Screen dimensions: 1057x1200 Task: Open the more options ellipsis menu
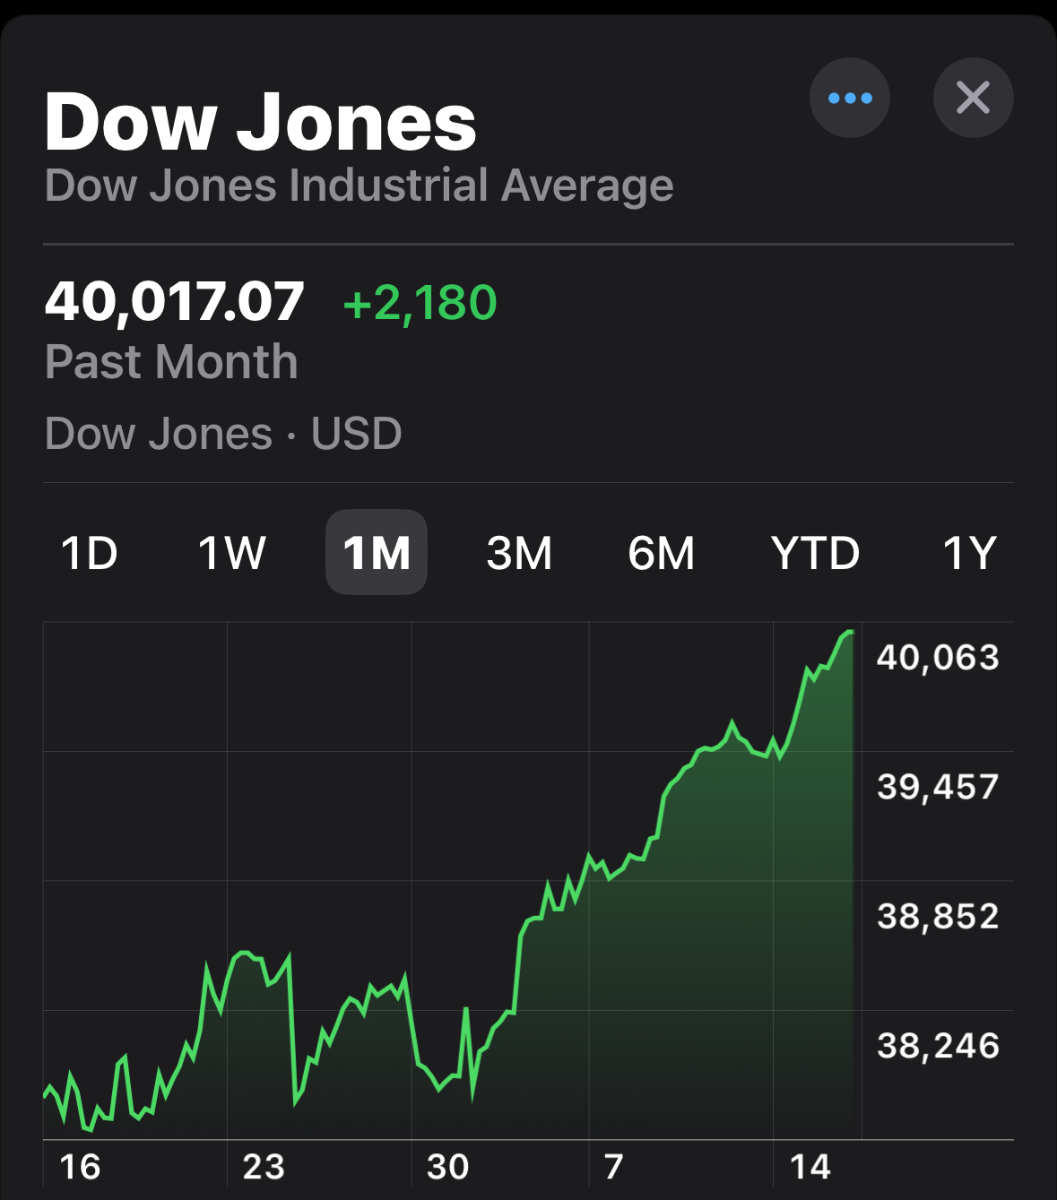tap(850, 98)
